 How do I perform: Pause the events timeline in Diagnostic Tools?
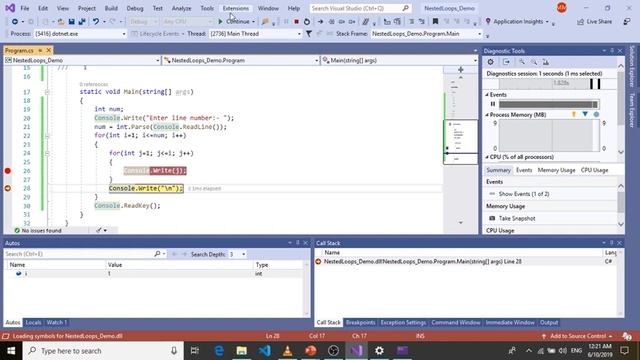[493, 104]
